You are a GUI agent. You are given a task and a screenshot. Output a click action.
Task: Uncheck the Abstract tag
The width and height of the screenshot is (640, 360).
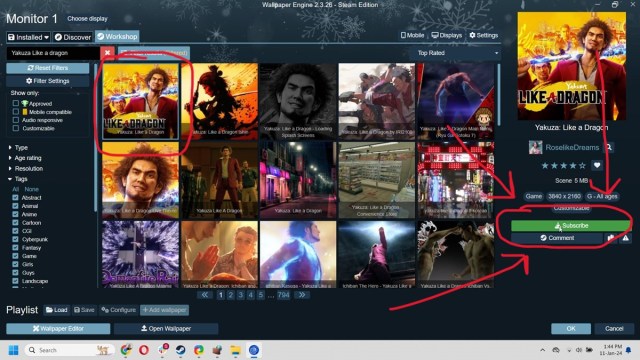(x=15, y=198)
